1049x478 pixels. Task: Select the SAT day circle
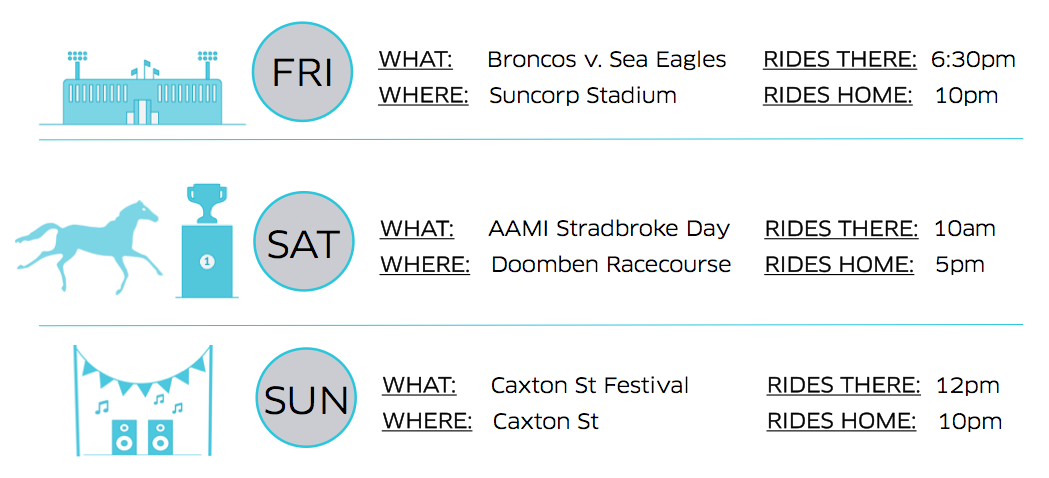[x=304, y=242]
